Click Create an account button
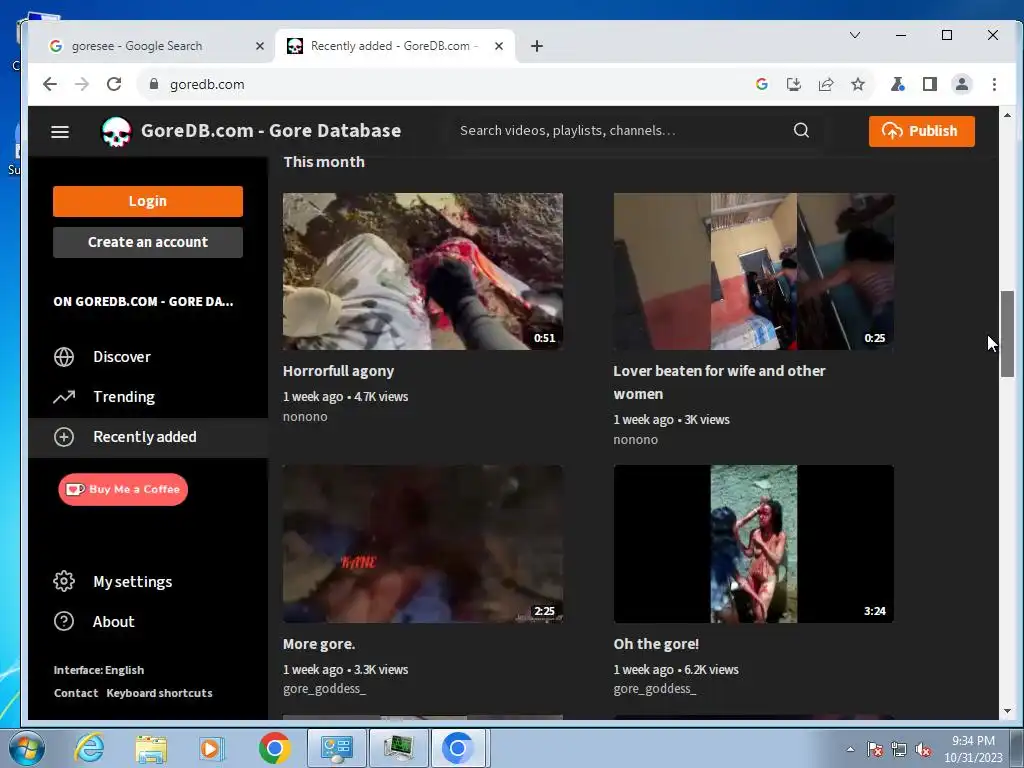 point(148,242)
